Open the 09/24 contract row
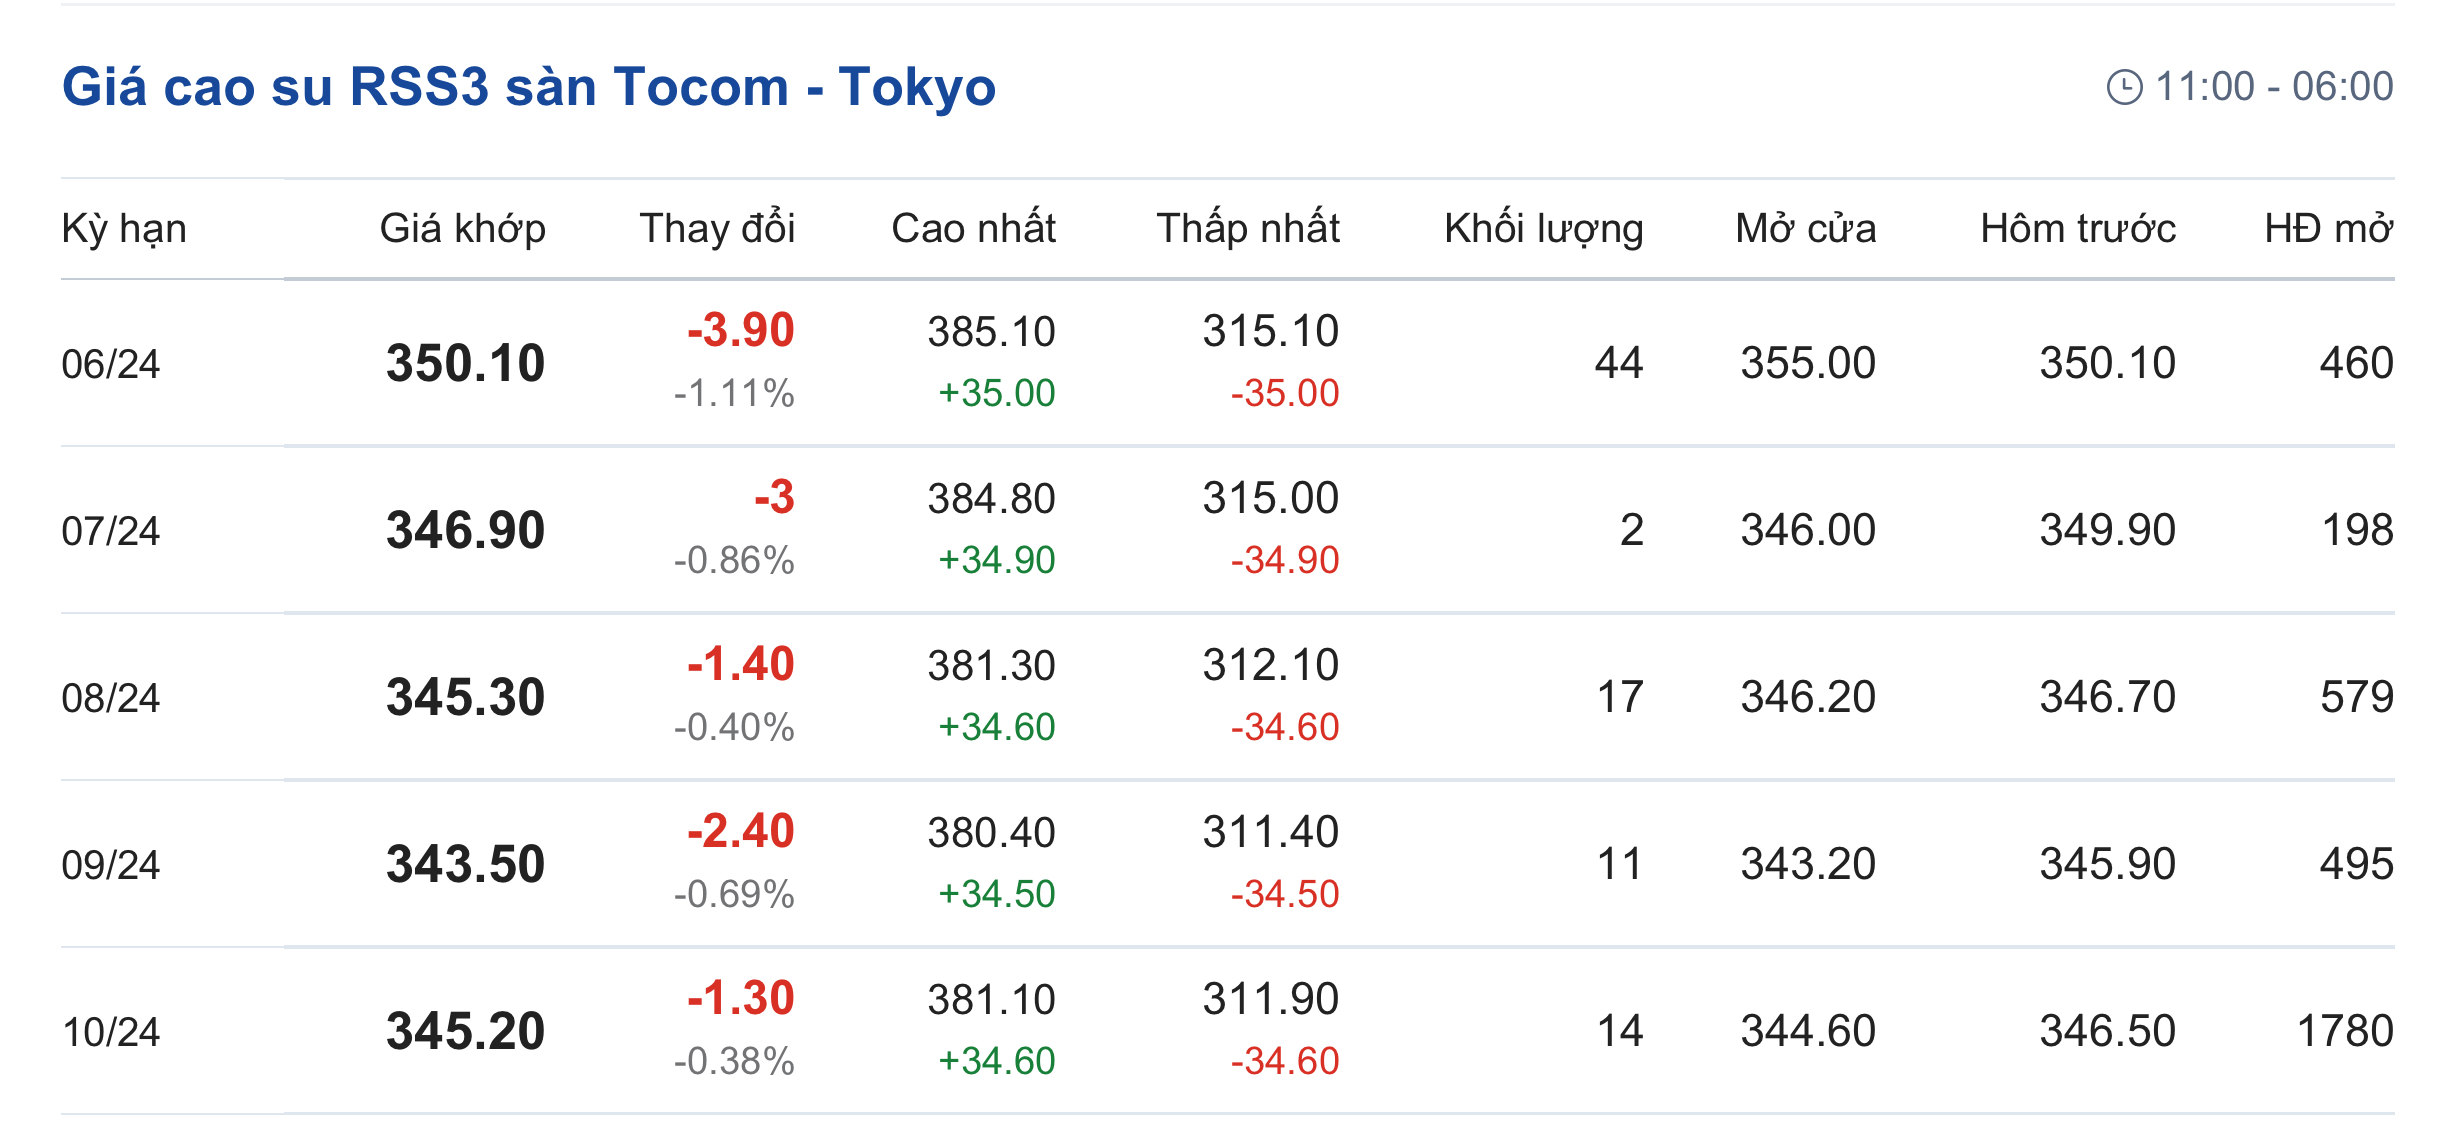This screenshot has width=2440, height=1128. pyautogui.click(x=110, y=865)
